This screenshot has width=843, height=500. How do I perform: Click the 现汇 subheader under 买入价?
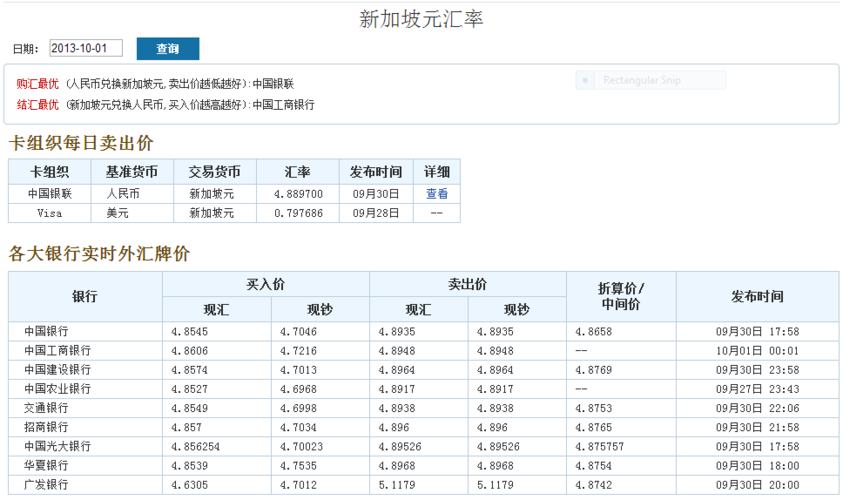coord(216,310)
